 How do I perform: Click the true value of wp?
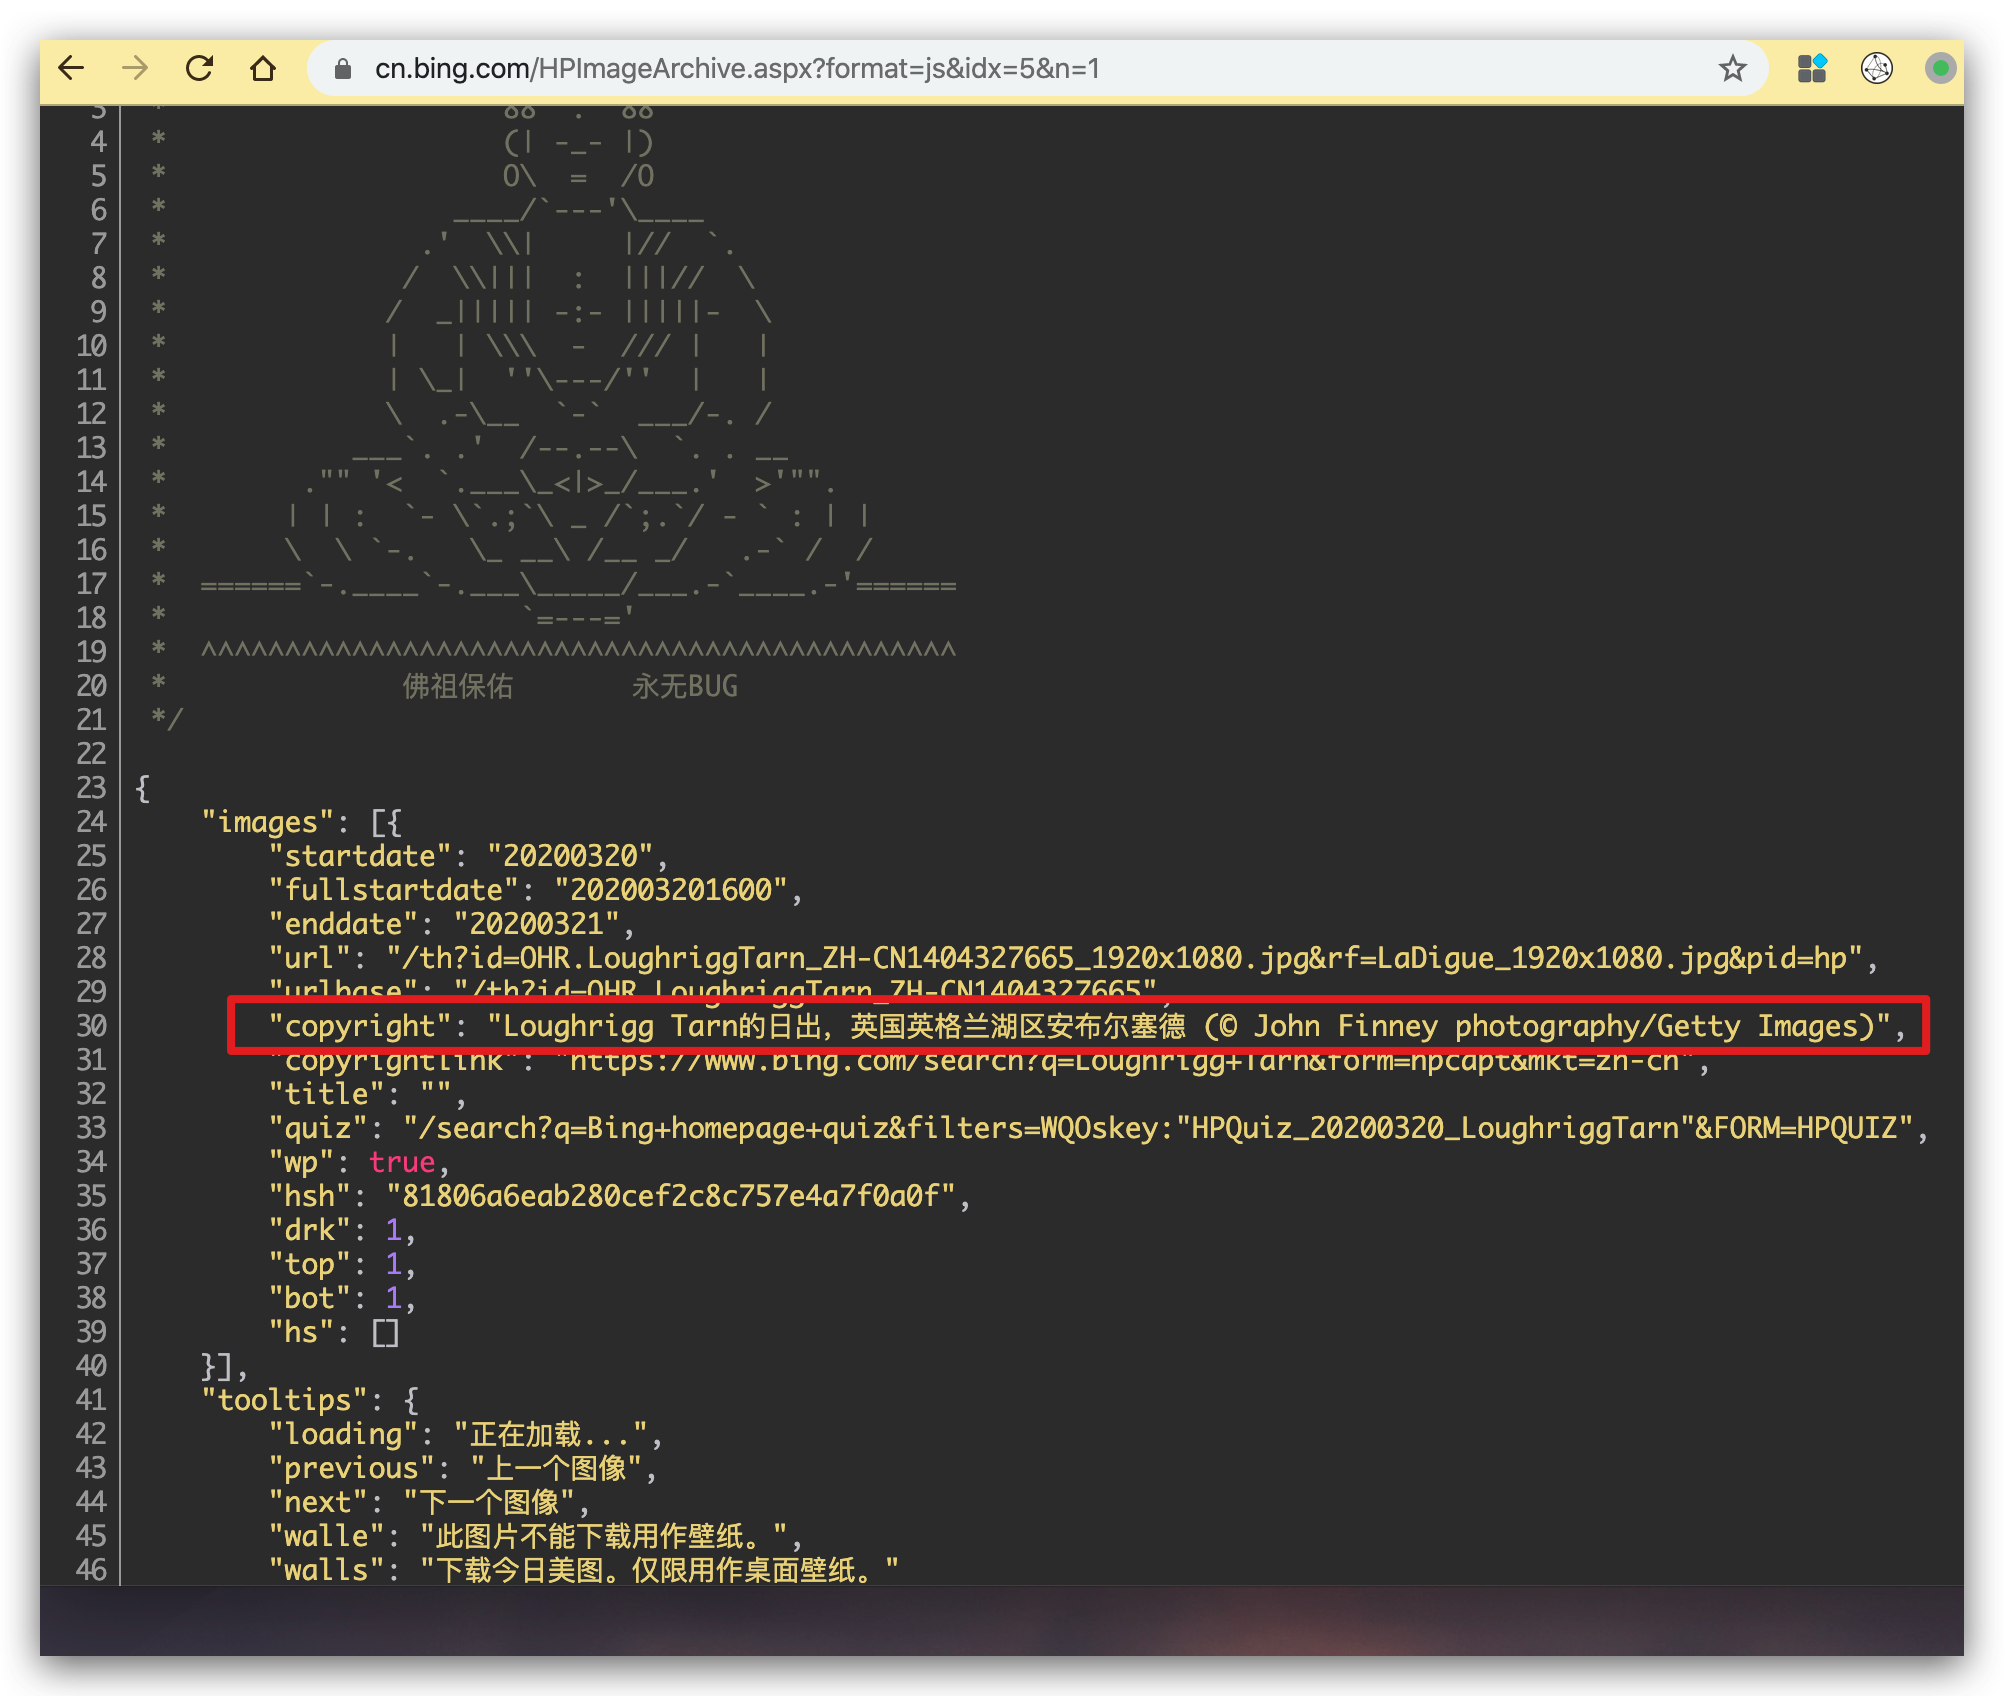402,1162
